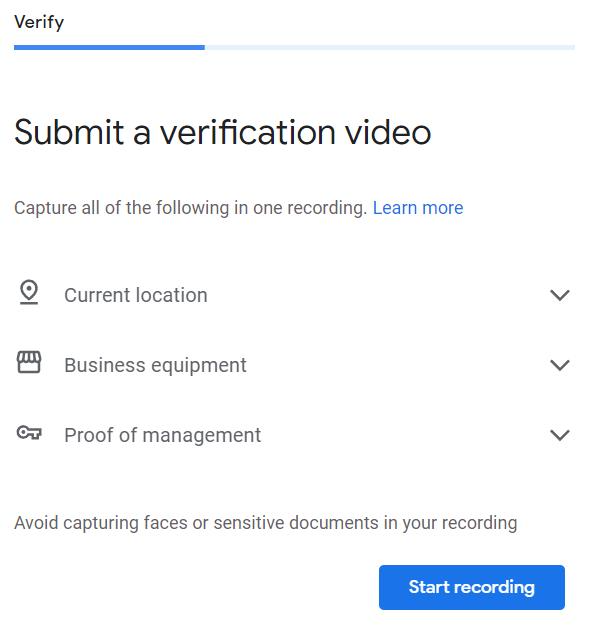The width and height of the screenshot is (600, 630).
Task: Select the Verify tab label
Action: point(39,22)
